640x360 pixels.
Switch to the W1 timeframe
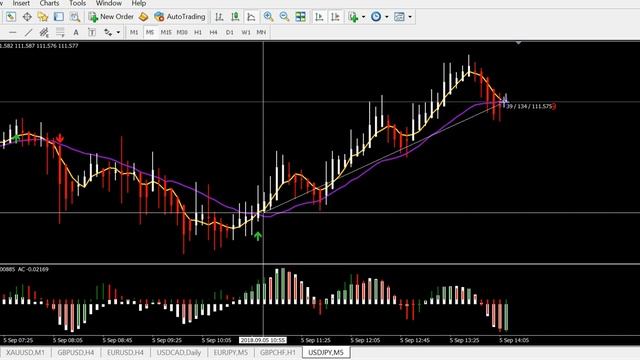click(246, 32)
